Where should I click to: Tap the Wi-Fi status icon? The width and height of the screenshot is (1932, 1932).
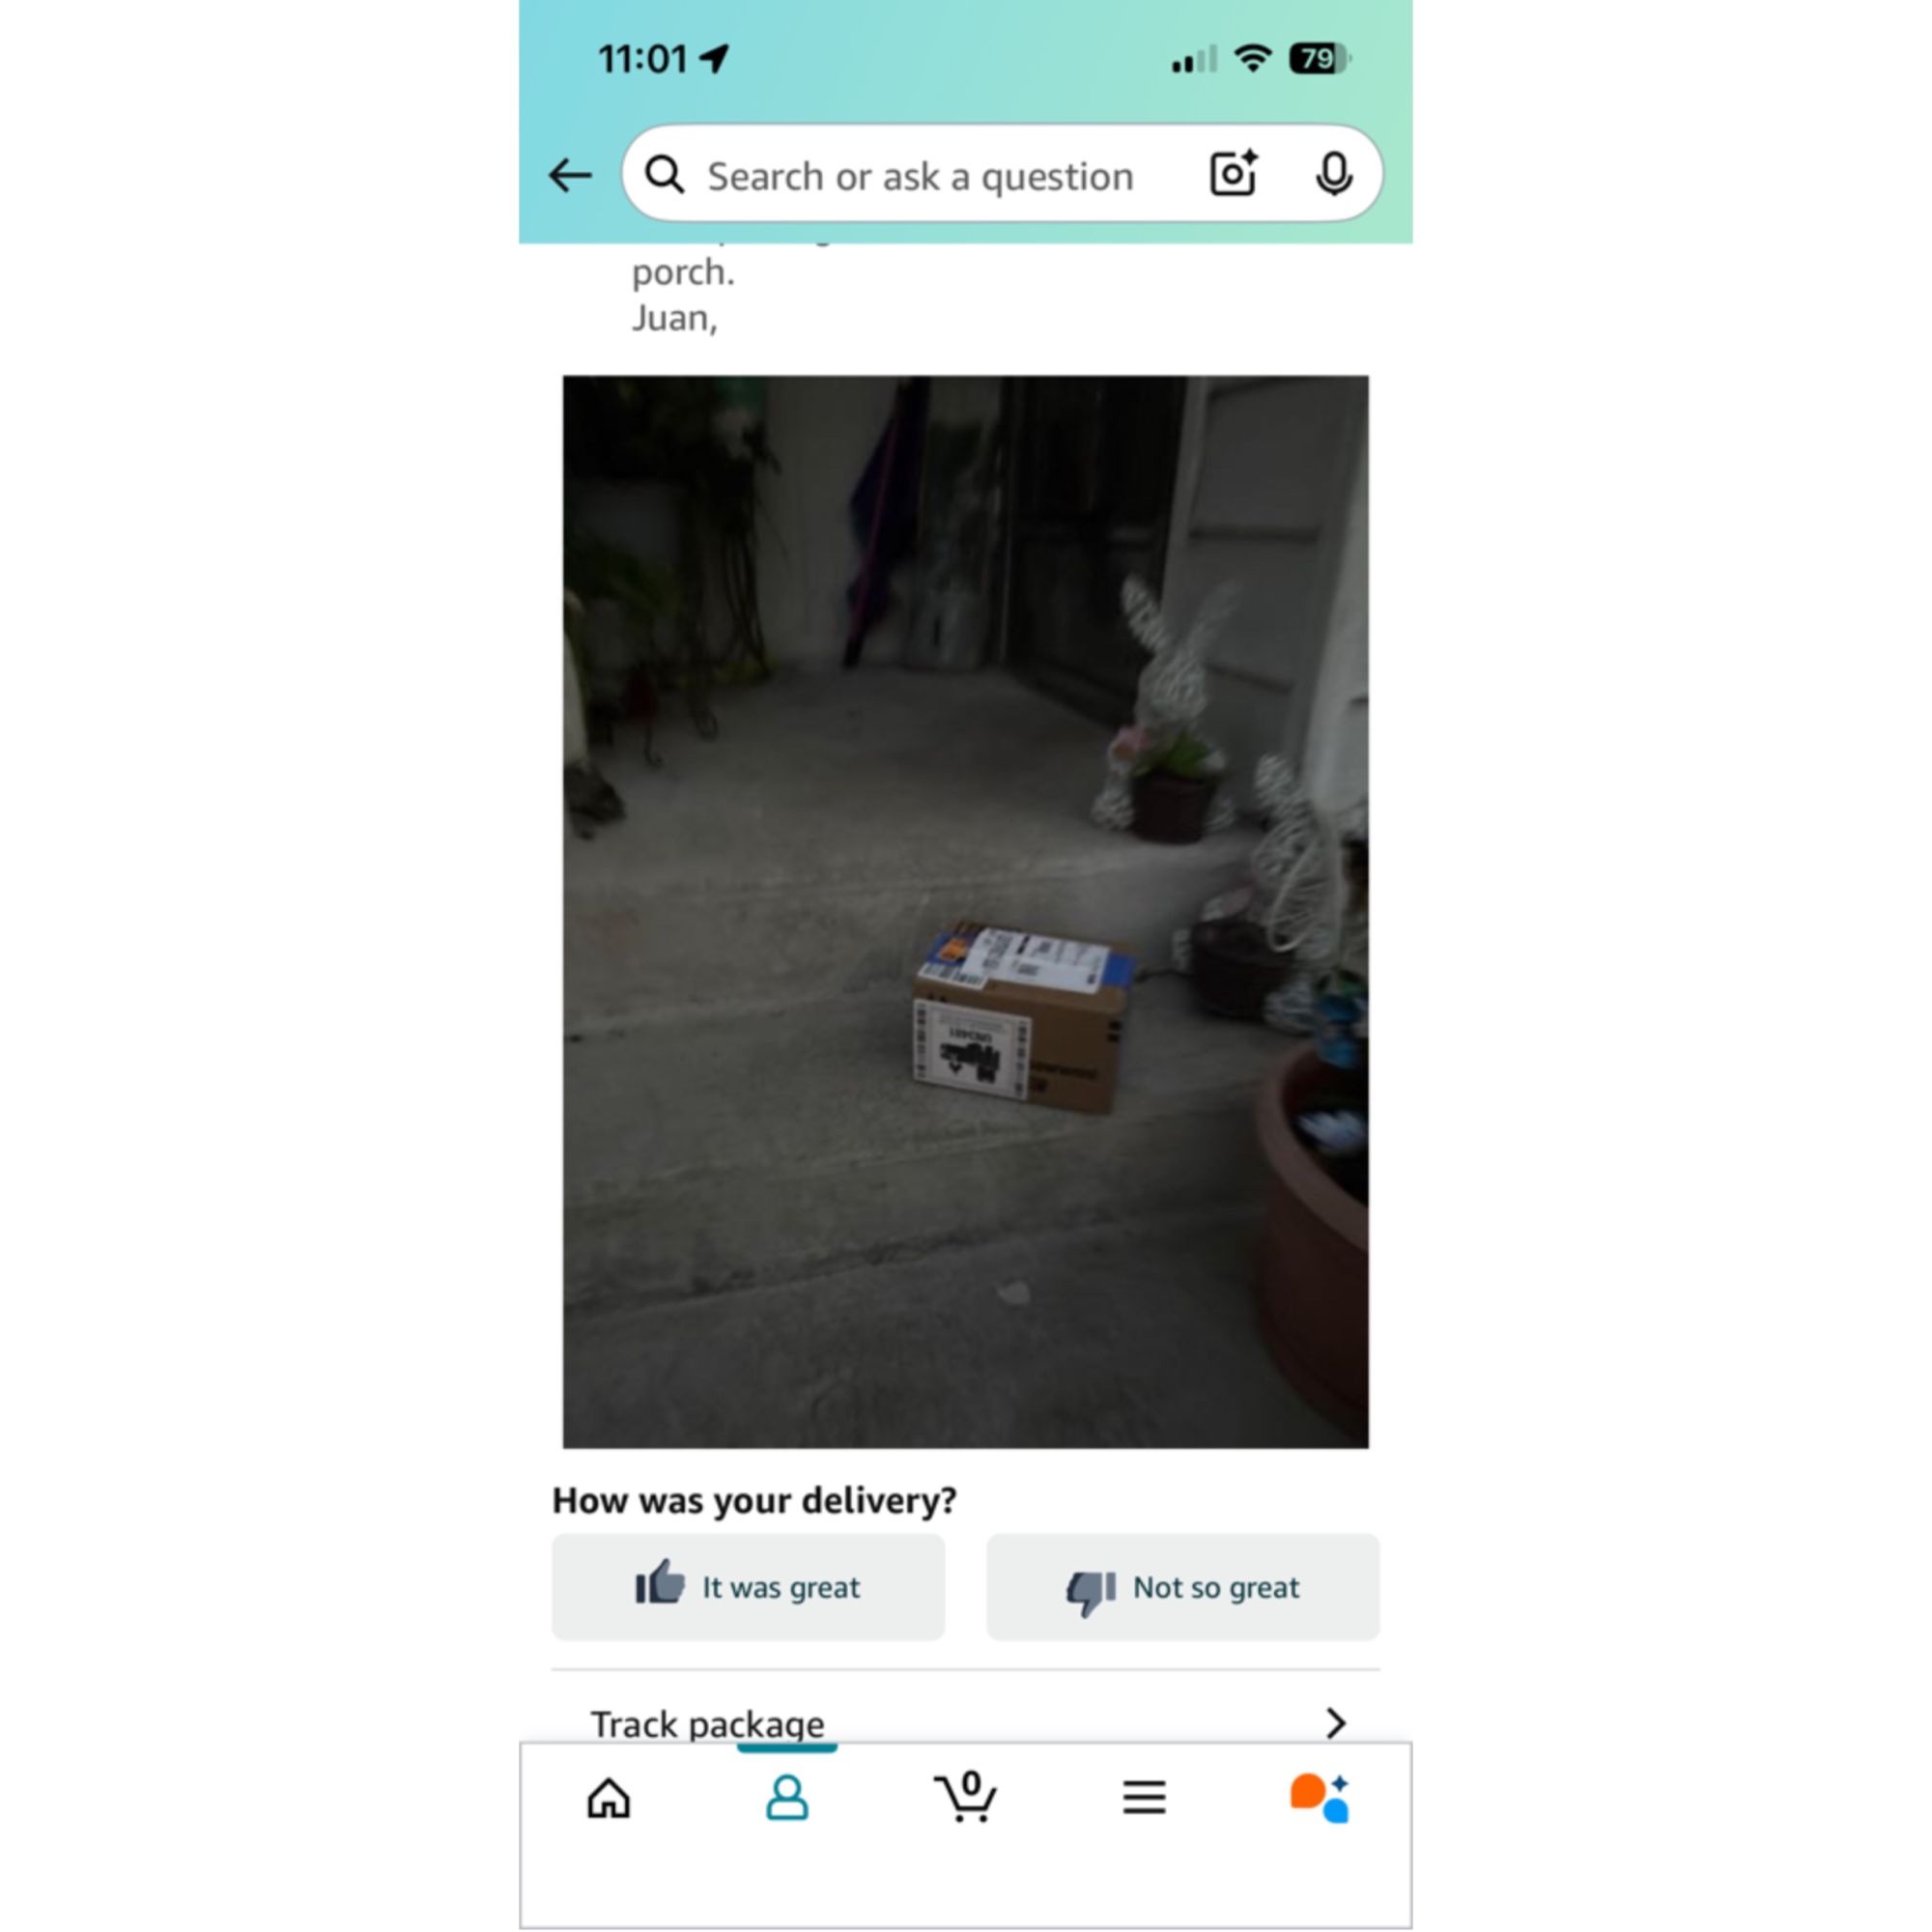tap(1252, 59)
